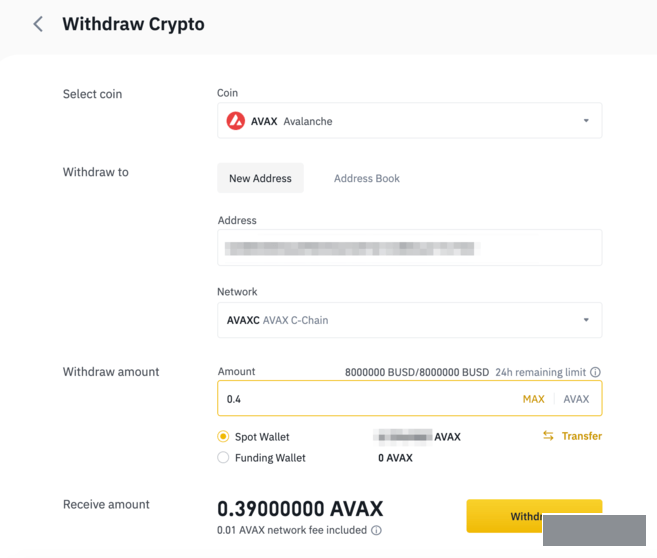This screenshot has width=657, height=558.
Task: Expand the Coin dropdown arrow
Action: tap(586, 121)
